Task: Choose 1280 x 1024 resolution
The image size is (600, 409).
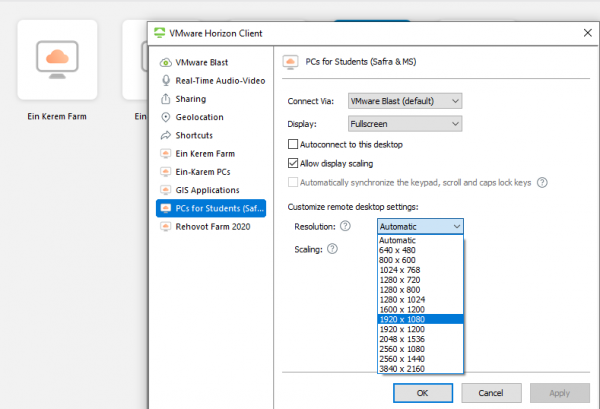Action: (420, 300)
